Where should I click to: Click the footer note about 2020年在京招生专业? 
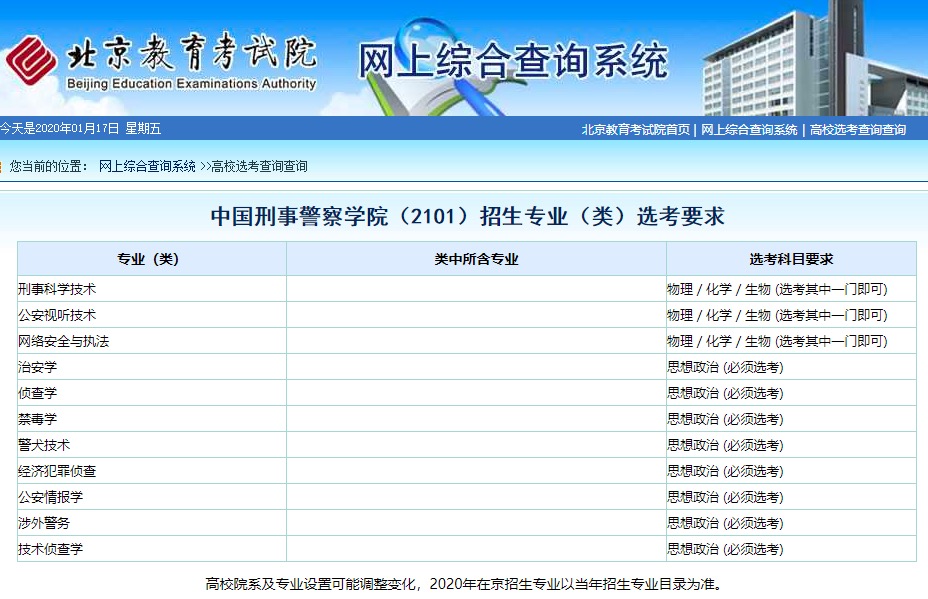pyautogui.click(x=464, y=584)
